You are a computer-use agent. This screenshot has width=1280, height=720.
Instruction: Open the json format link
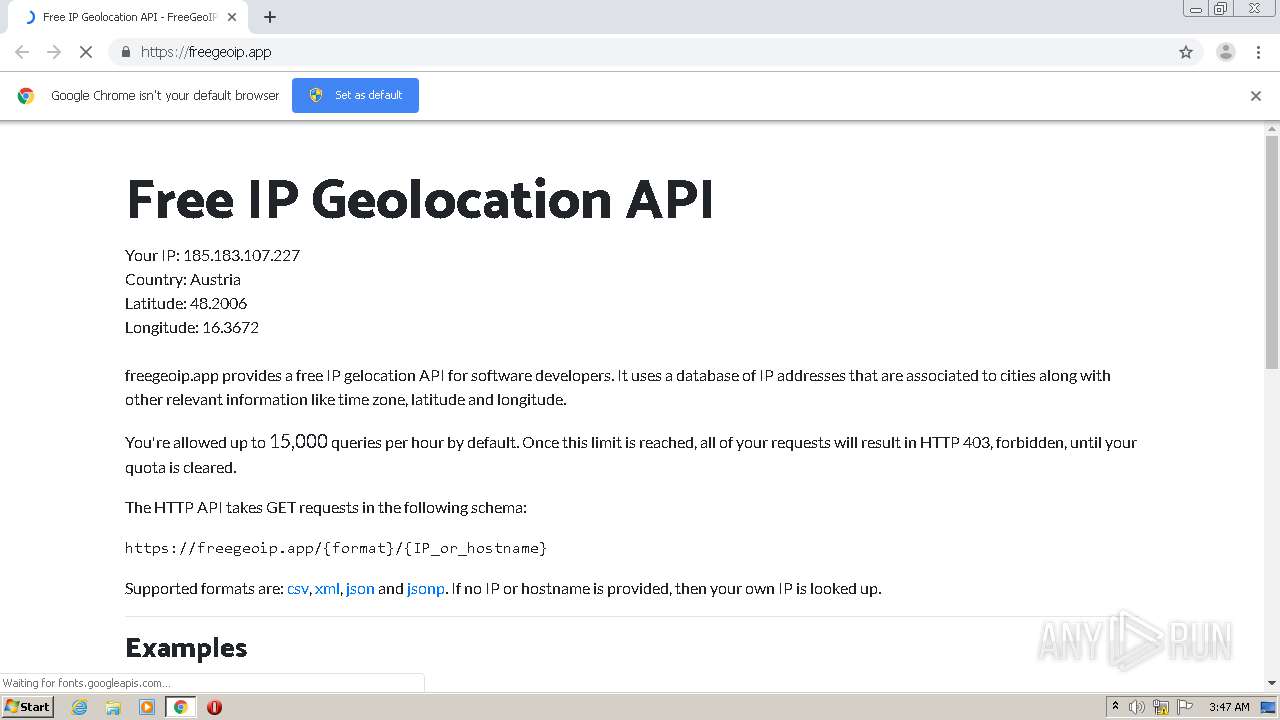tap(360, 589)
